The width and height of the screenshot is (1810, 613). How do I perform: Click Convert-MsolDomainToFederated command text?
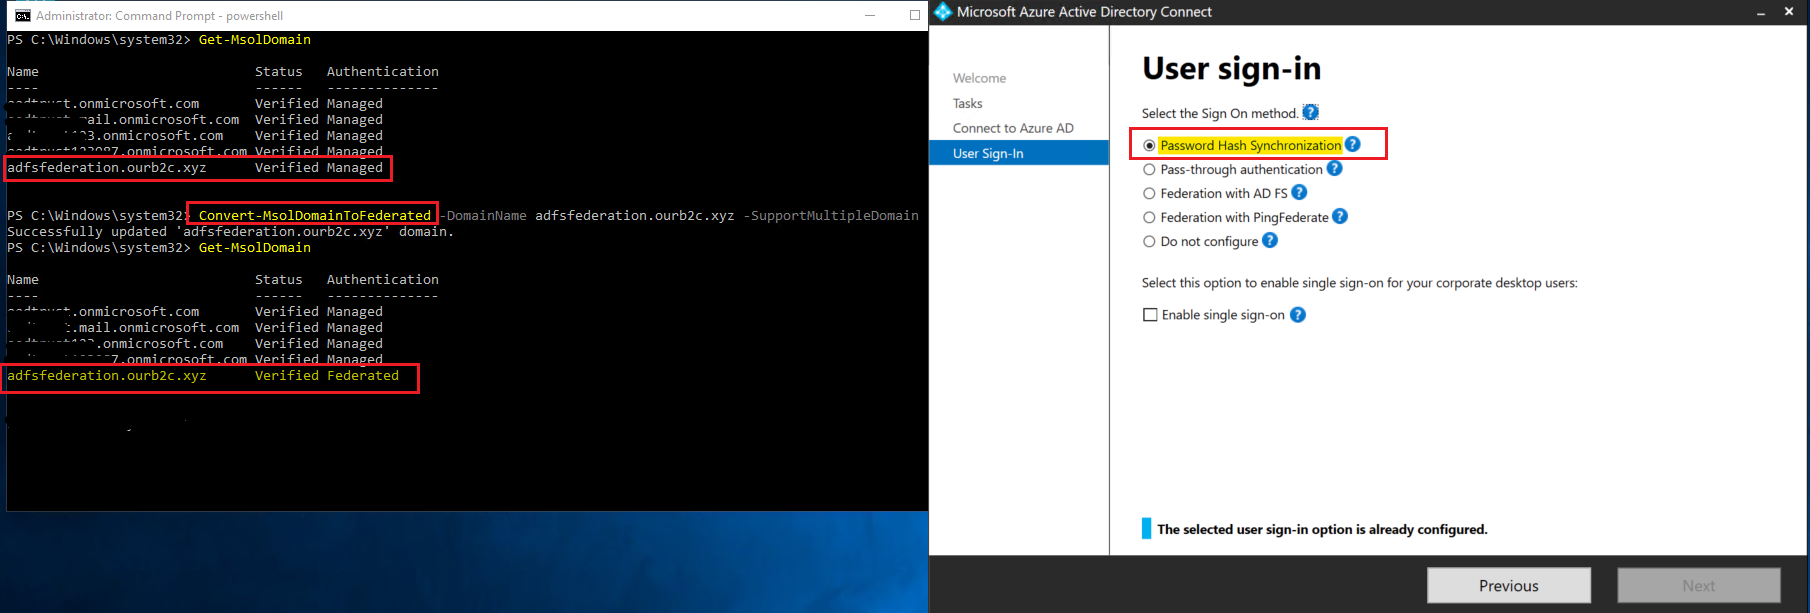click(x=314, y=215)
